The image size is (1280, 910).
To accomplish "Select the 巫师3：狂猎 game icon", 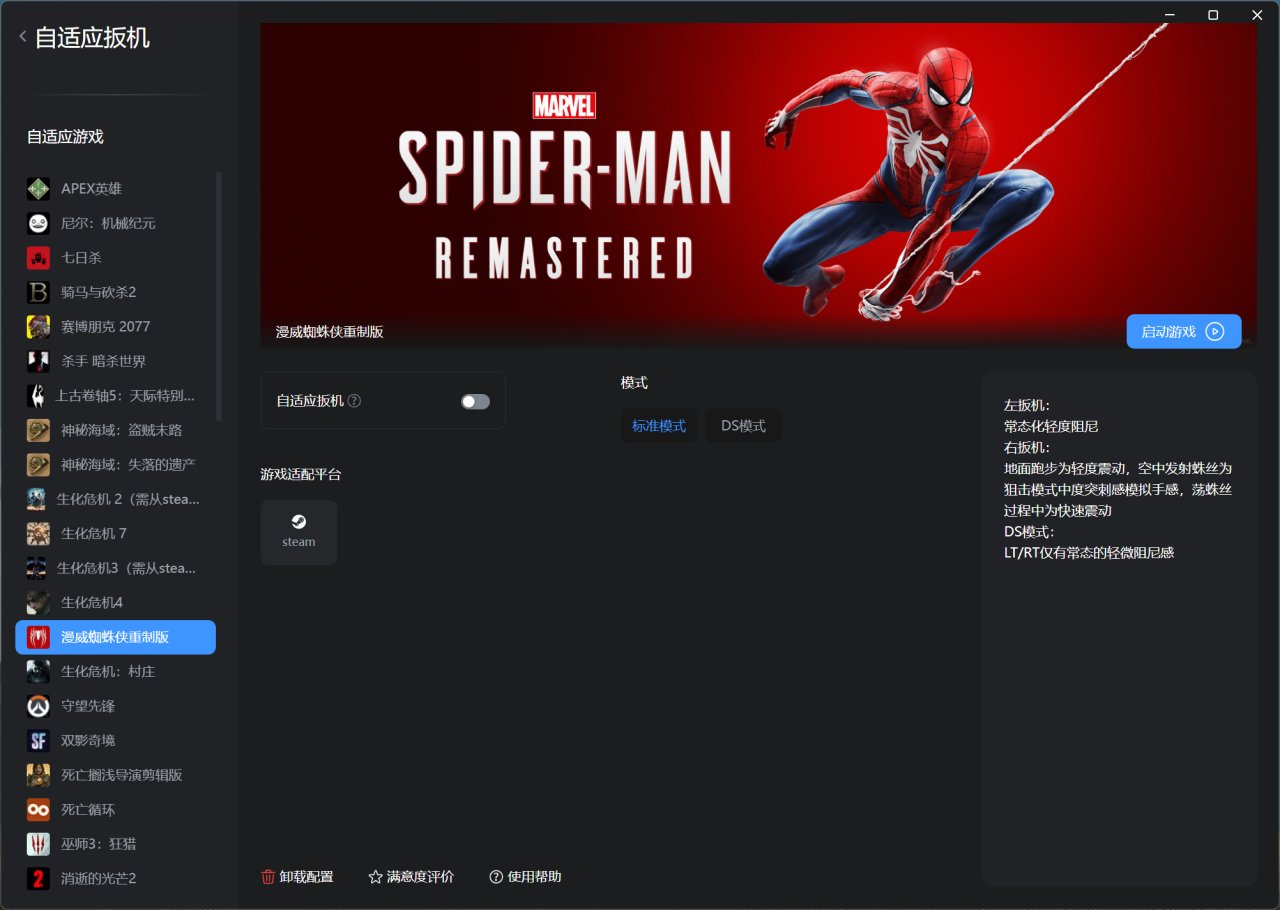I will pos(38,844).
